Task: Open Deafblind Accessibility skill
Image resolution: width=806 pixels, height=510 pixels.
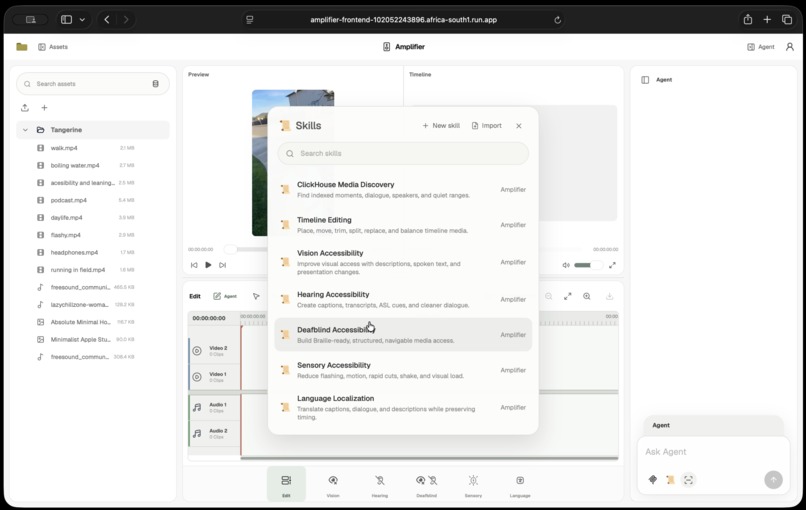Action: [403, 335]
